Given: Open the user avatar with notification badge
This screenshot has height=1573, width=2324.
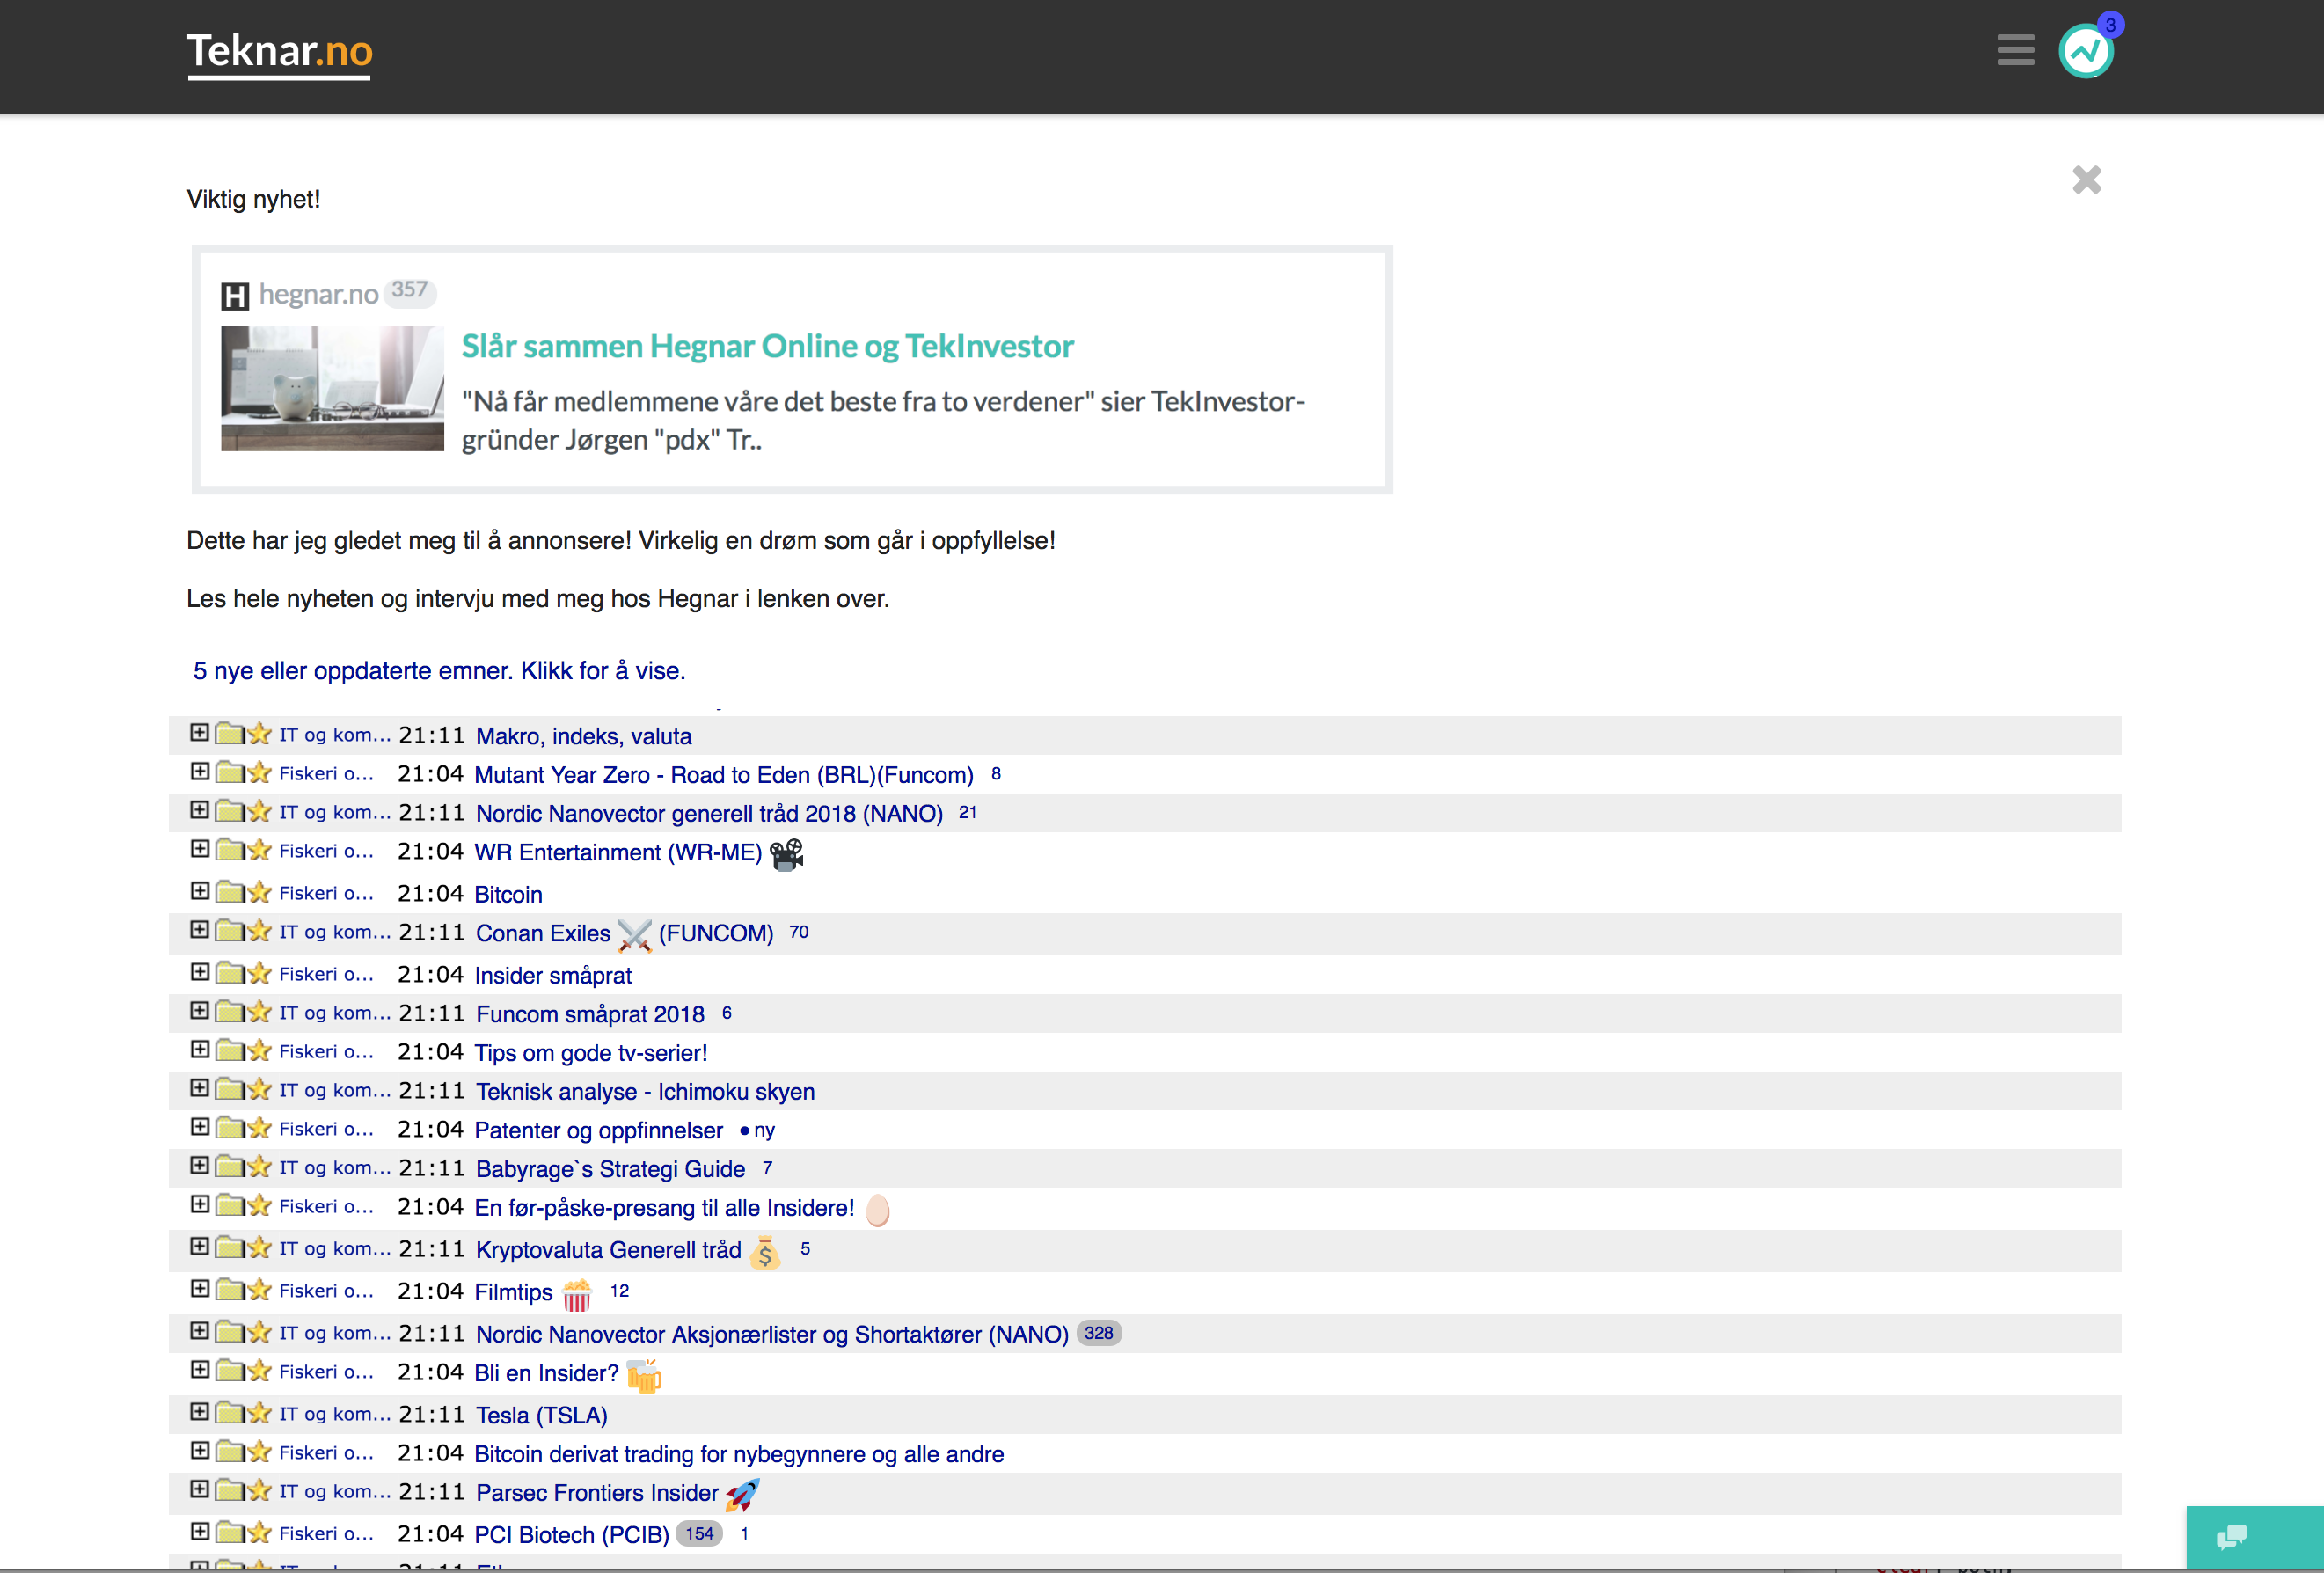Looking at the screenshot, I should [2086, 50].
